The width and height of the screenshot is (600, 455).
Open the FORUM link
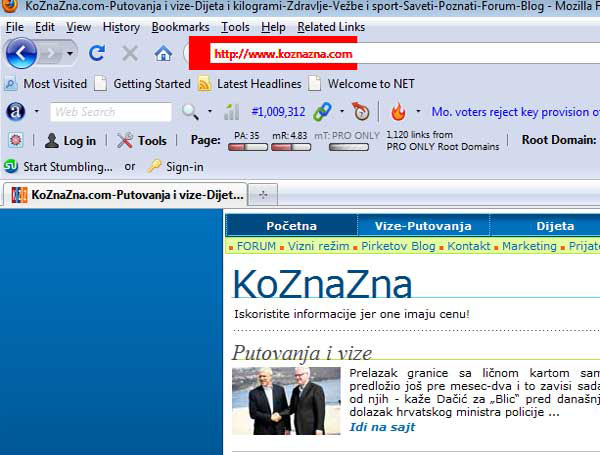[x=256, y=246]
